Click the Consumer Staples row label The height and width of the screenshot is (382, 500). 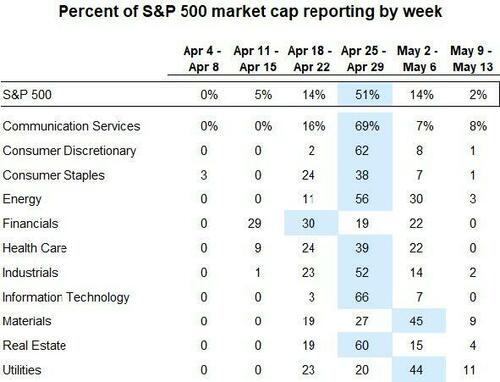pos(54,175)
